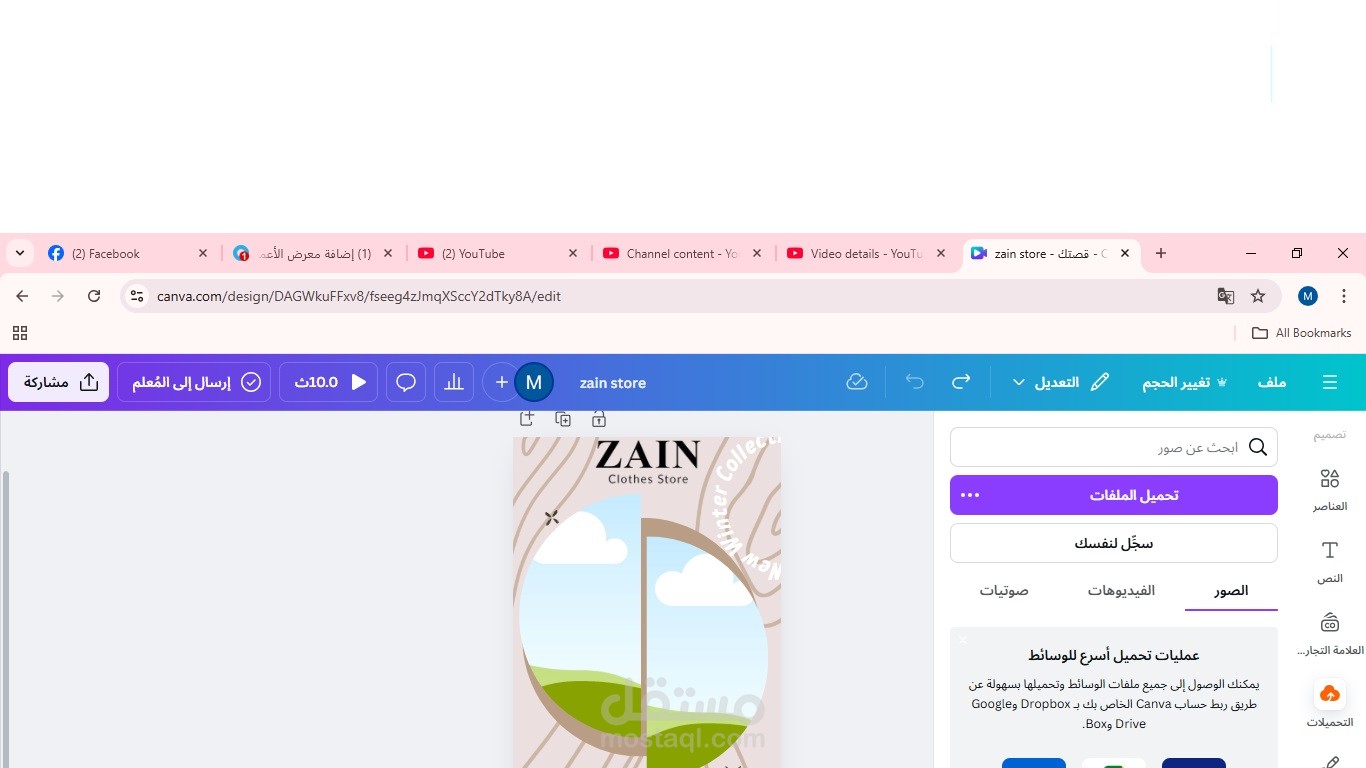The height and width of the screenshot is (768, 1366).
Task: Switch to the Audio (صوتيات) tab
Action: 1004,590
